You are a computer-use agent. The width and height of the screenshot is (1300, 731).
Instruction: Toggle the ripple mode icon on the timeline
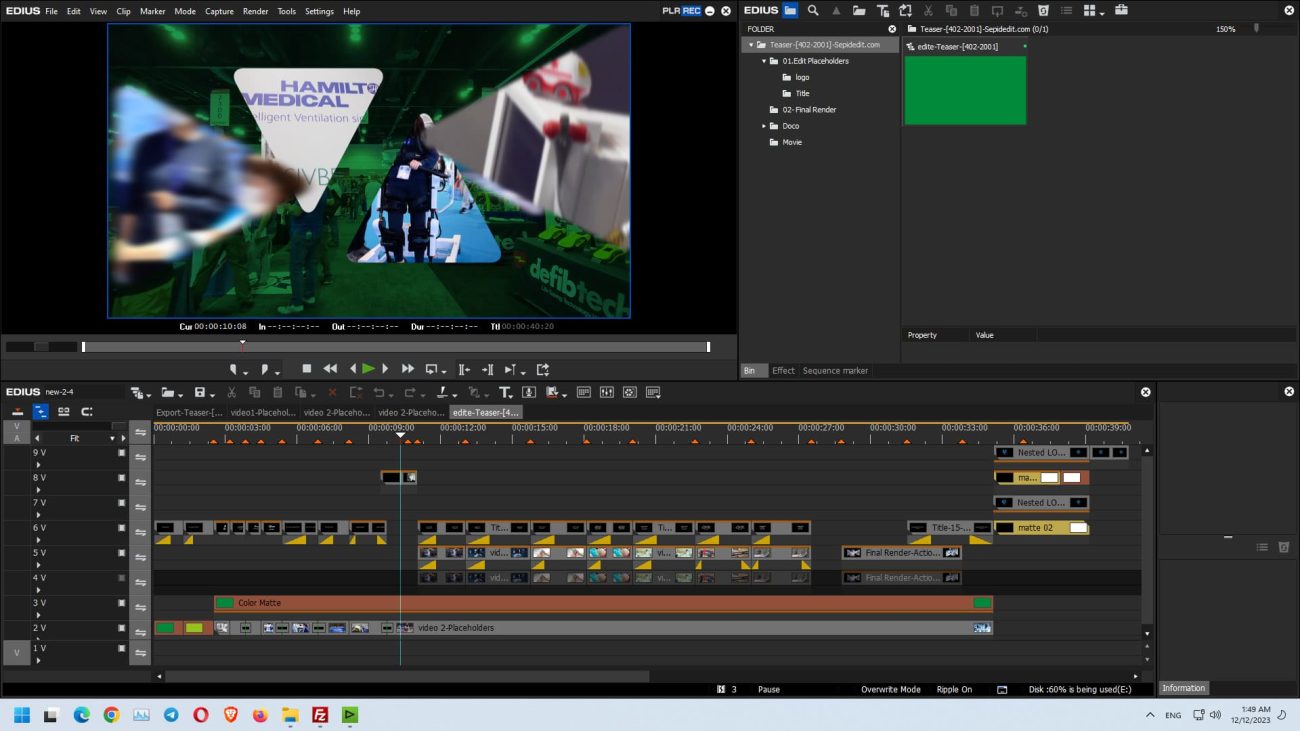point(40,411)
